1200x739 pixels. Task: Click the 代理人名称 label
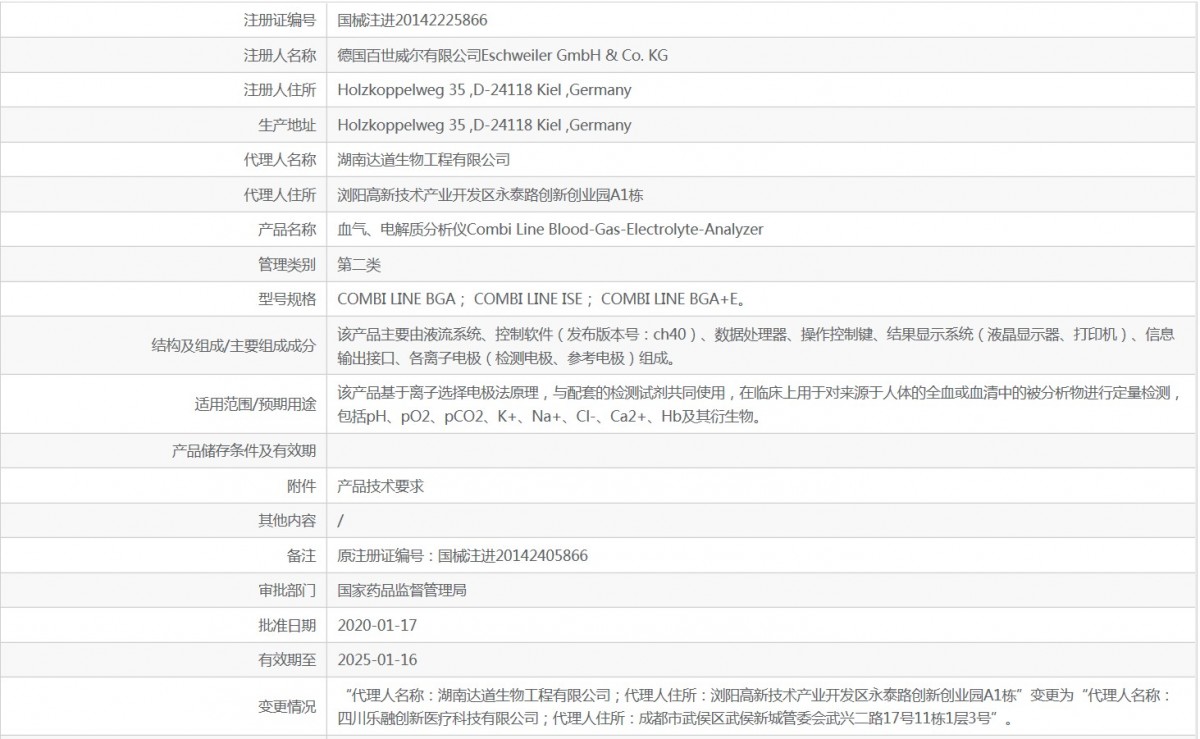click(280, 160)
